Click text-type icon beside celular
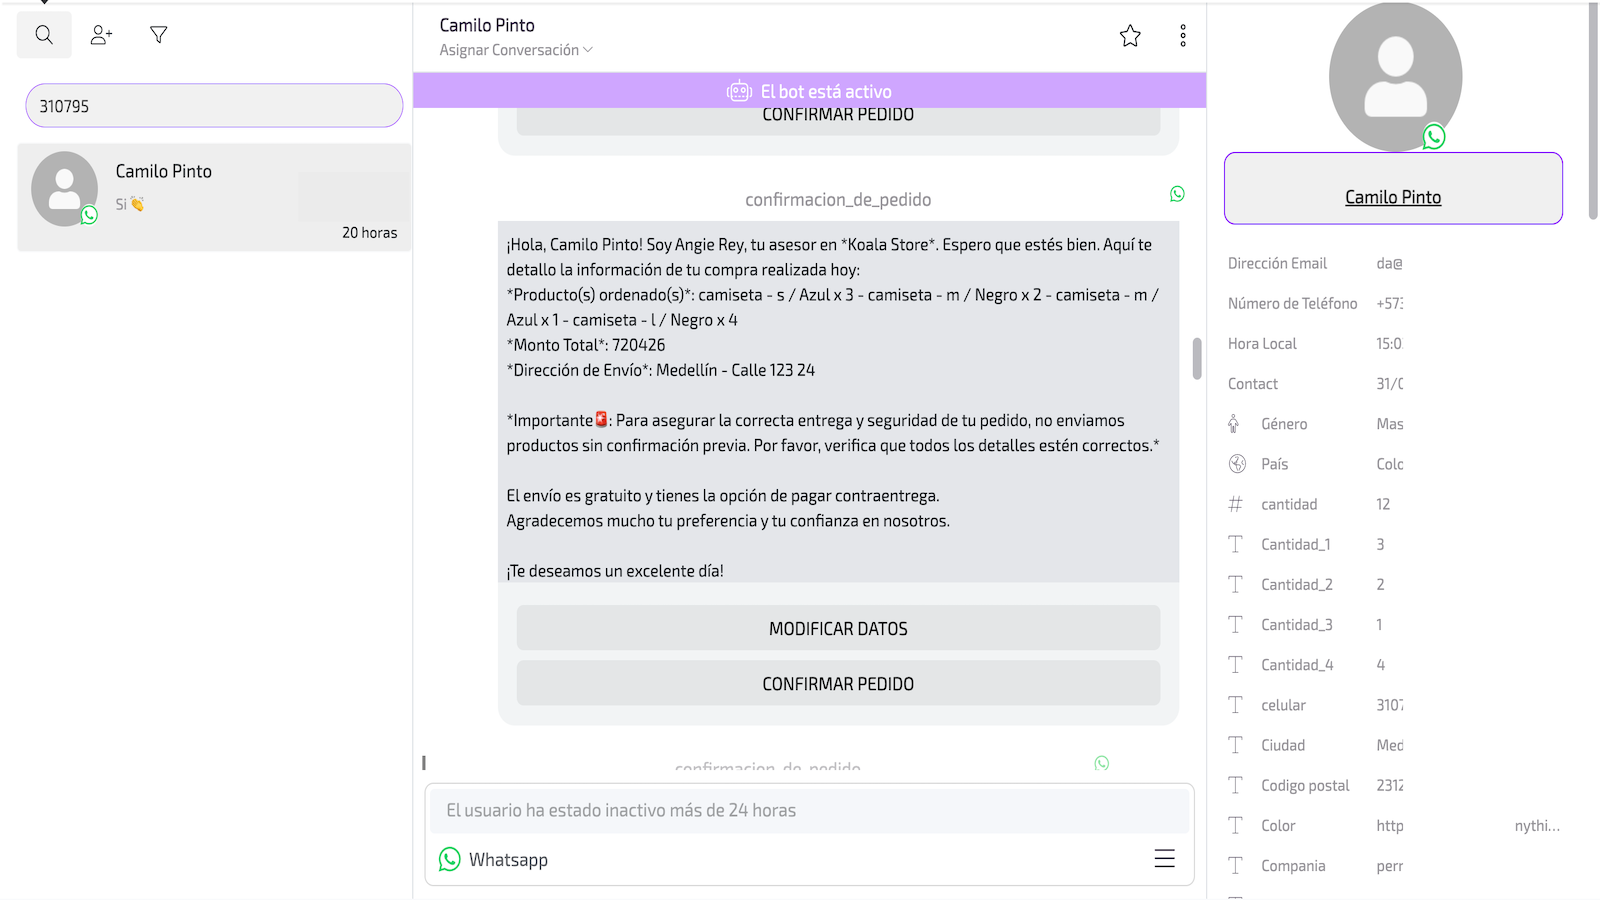 coord(1235,705)
